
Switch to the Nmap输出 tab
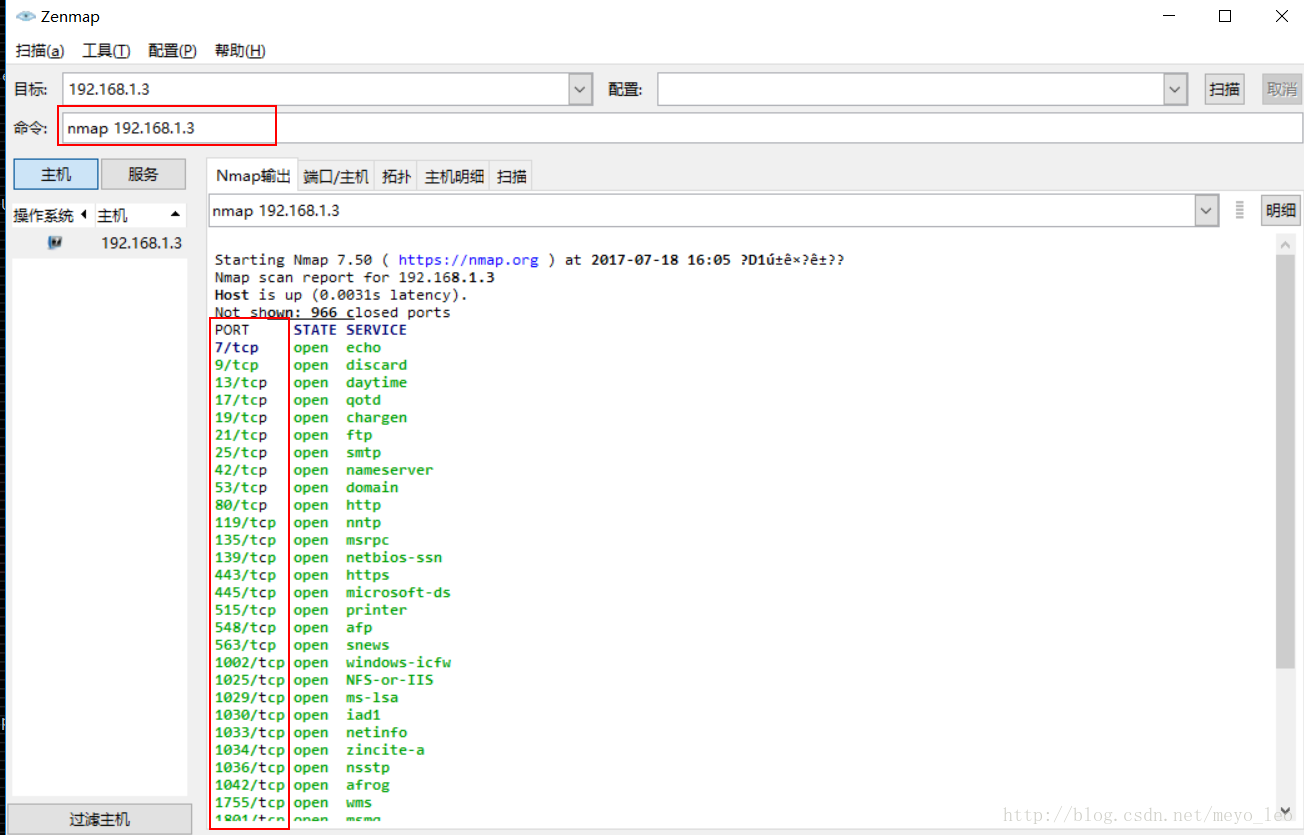point(253,176)
